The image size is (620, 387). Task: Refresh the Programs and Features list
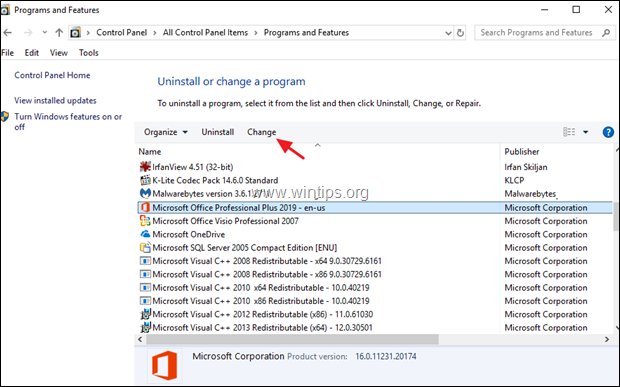pyautogui.click(x=460, y=33)
